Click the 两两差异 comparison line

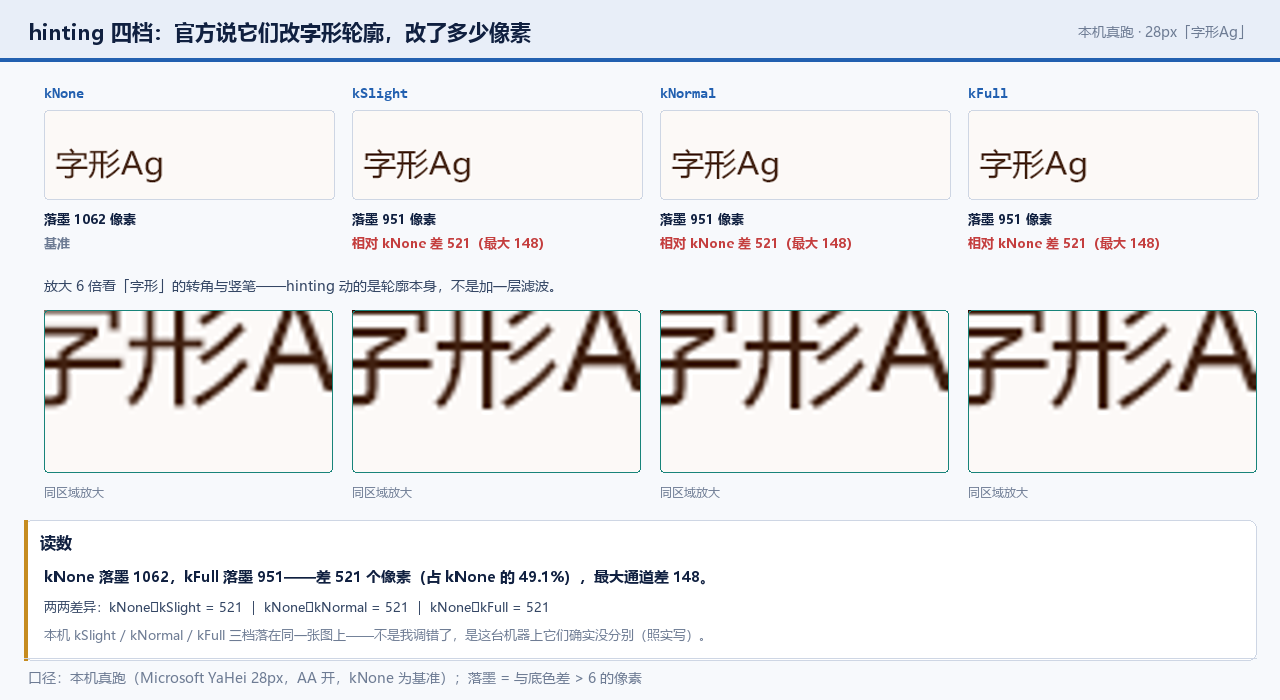297,607
